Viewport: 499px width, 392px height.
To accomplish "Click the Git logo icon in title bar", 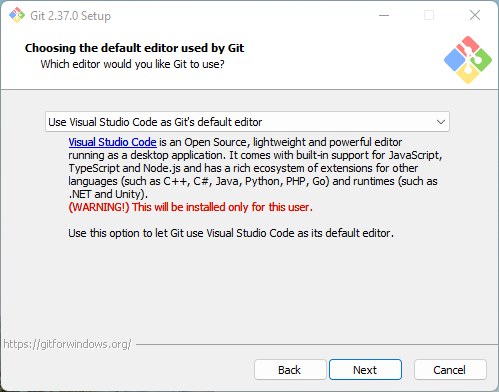I will point(17,15).
